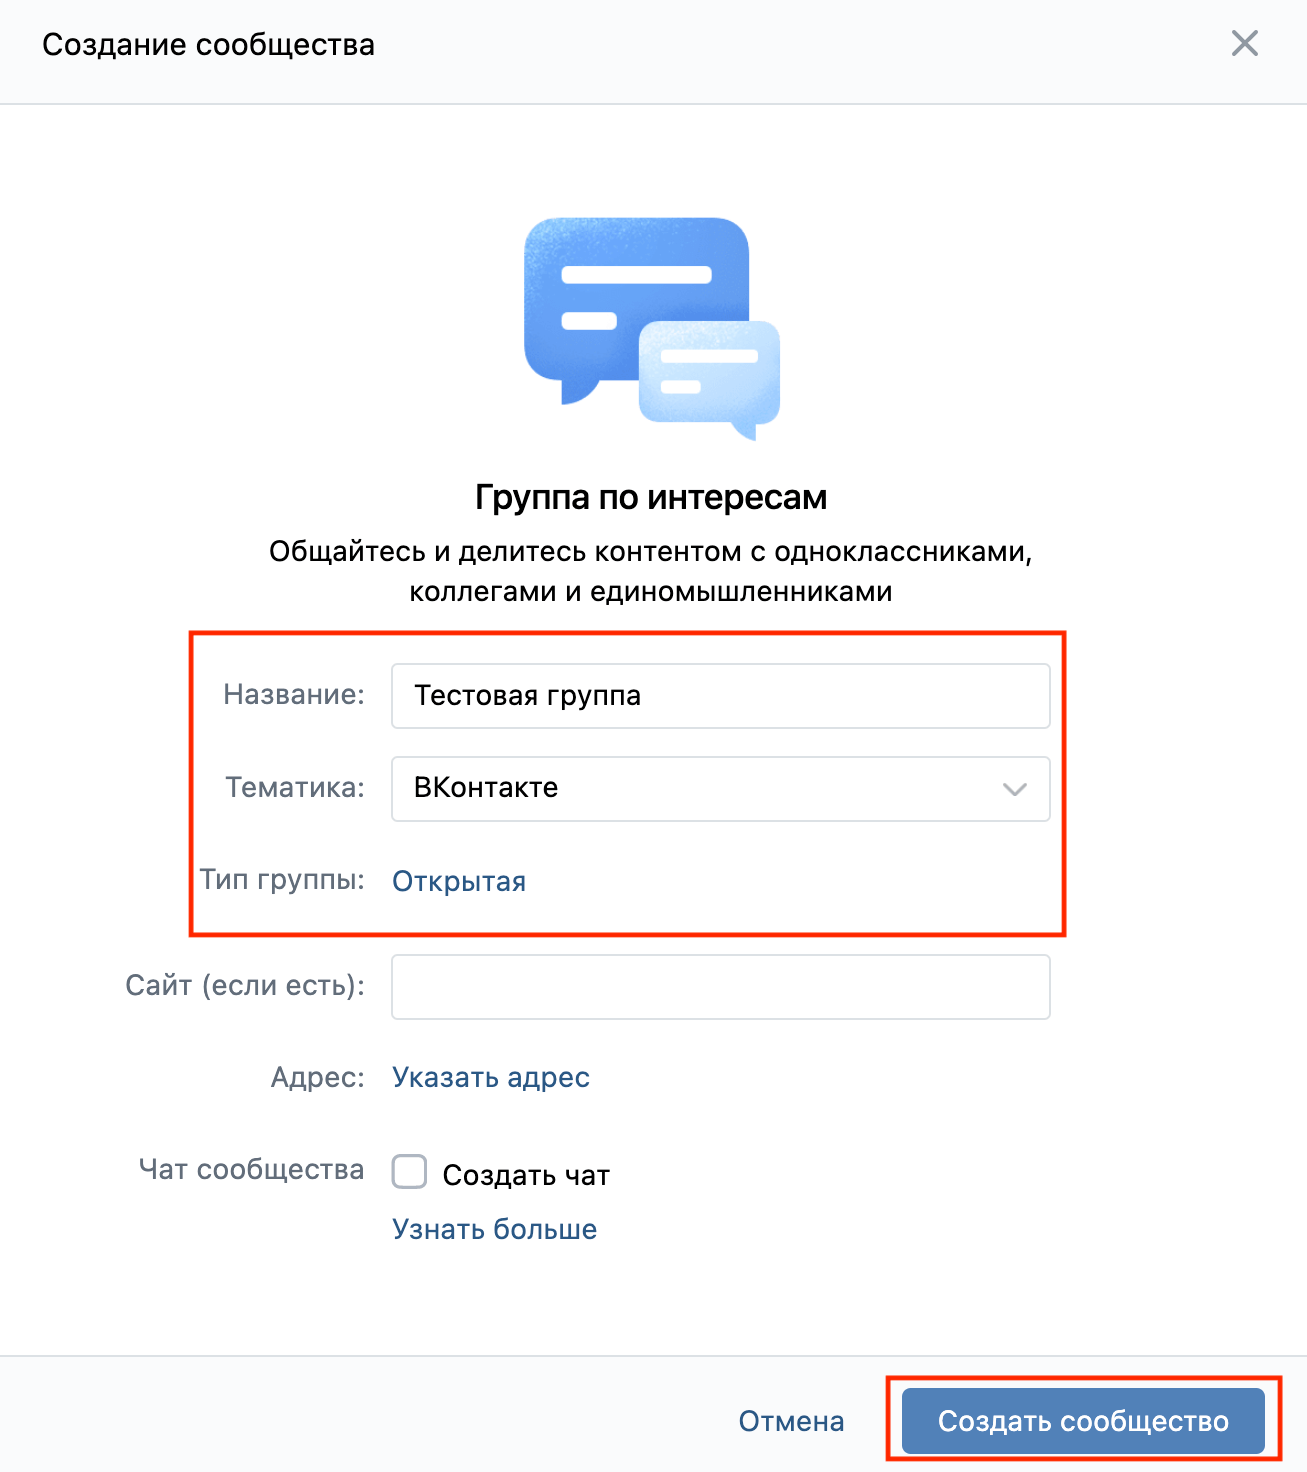
Task: Click the Создание сообщества dialog title
Action: click(208, 45)
